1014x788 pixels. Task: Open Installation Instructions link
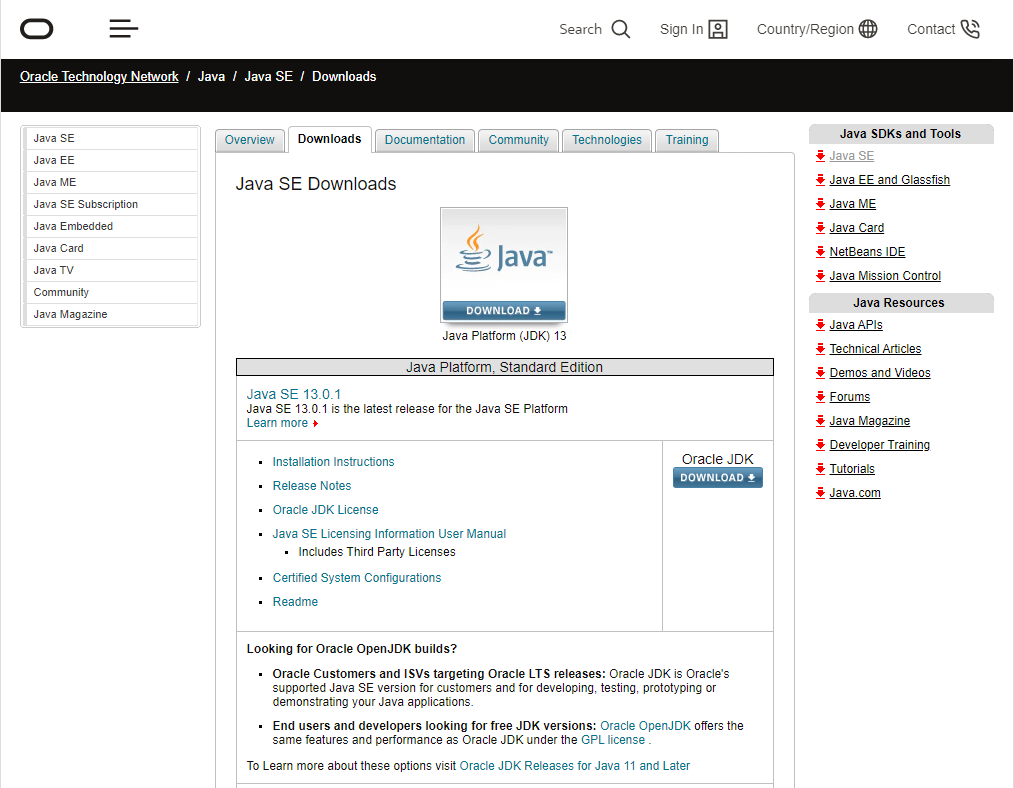333,462
